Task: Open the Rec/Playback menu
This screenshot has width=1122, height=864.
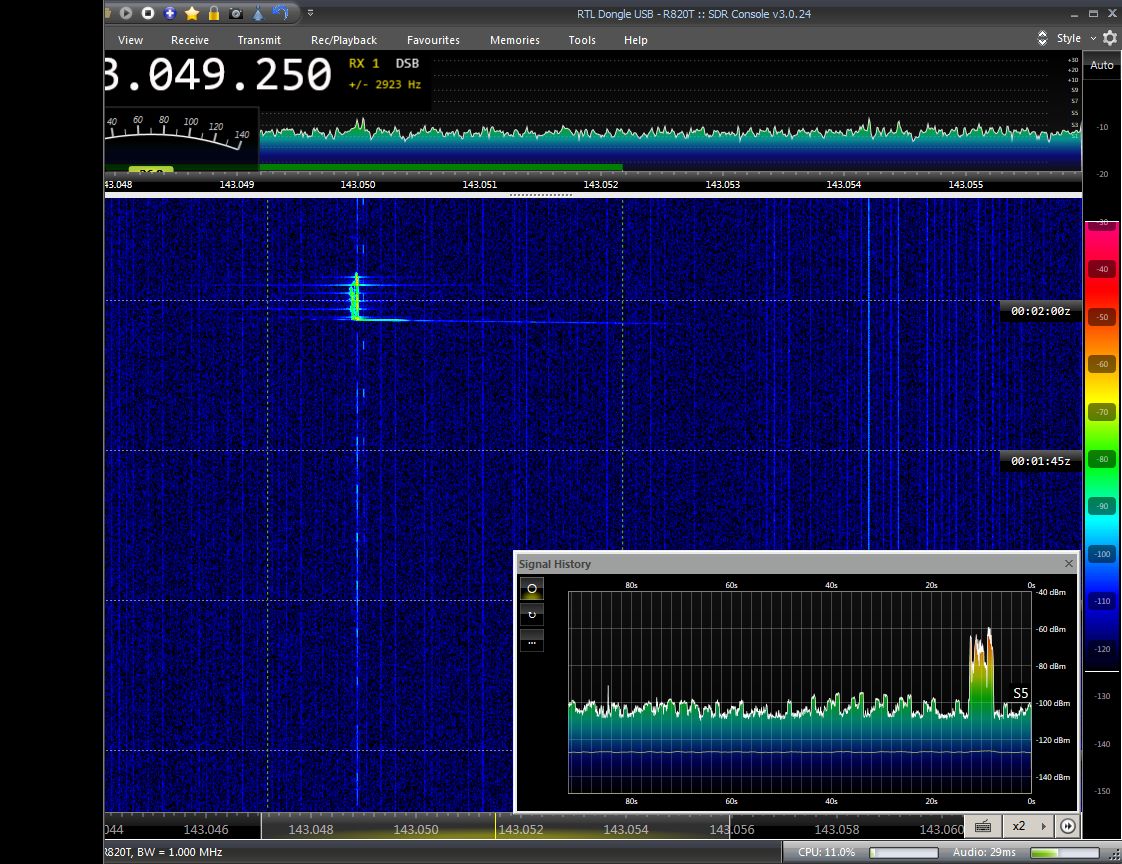Action: pos(343,40)
